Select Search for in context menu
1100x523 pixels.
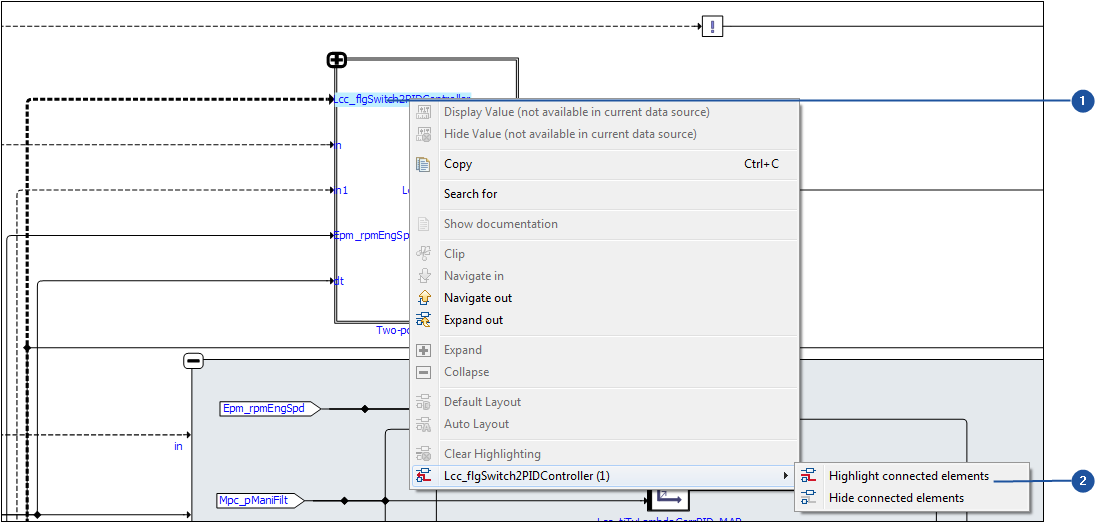pos(470,194)
